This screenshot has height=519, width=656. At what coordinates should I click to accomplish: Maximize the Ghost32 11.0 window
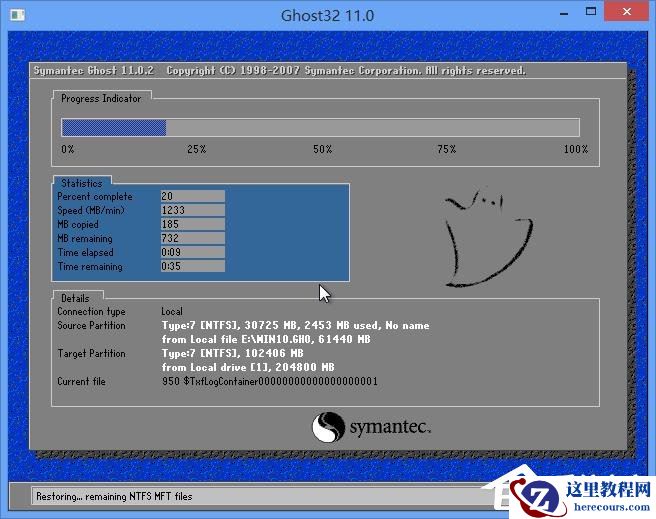click(x=591, y=12)
